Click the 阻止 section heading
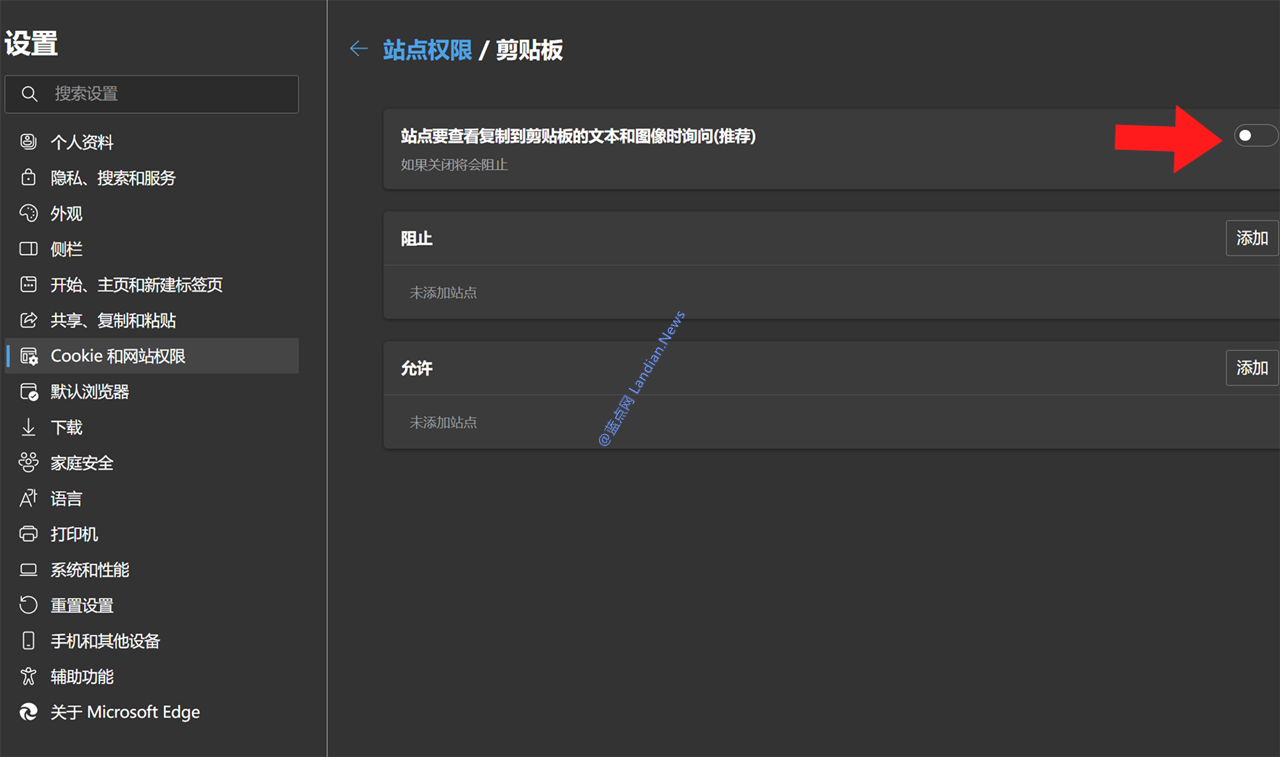 click(x=416, y=239)
